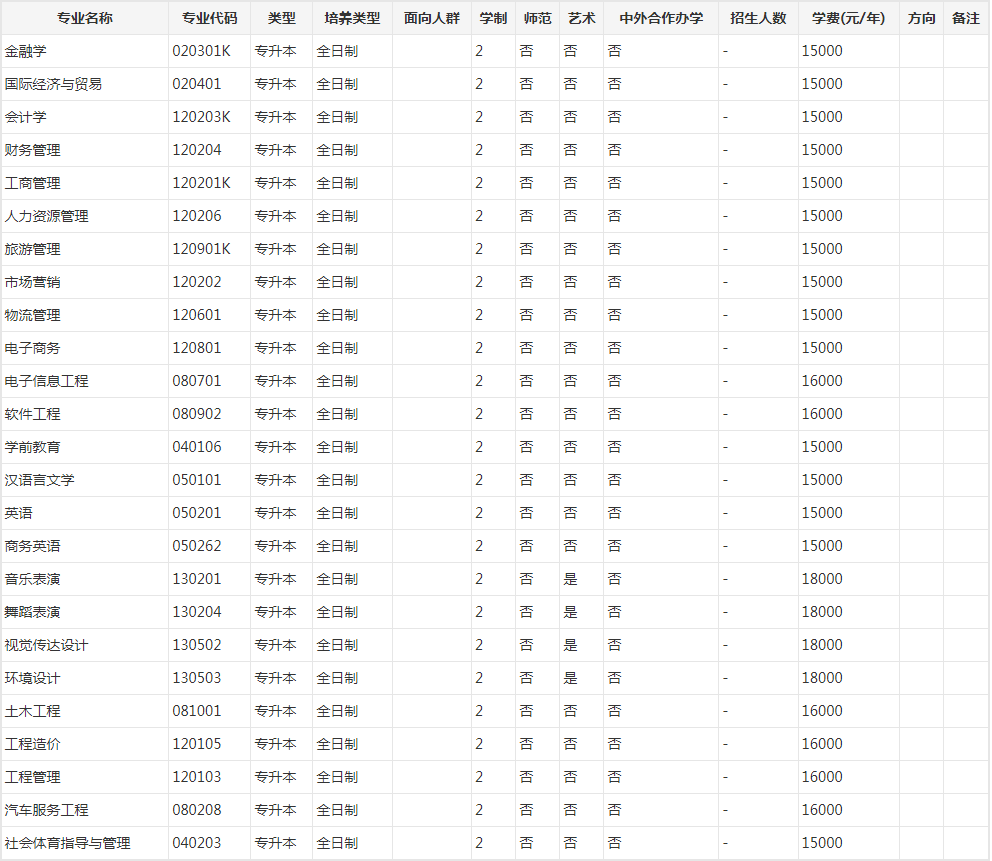Screen dimensions: 992x861
Task: Click major code 050201
Action: (197, 513)
